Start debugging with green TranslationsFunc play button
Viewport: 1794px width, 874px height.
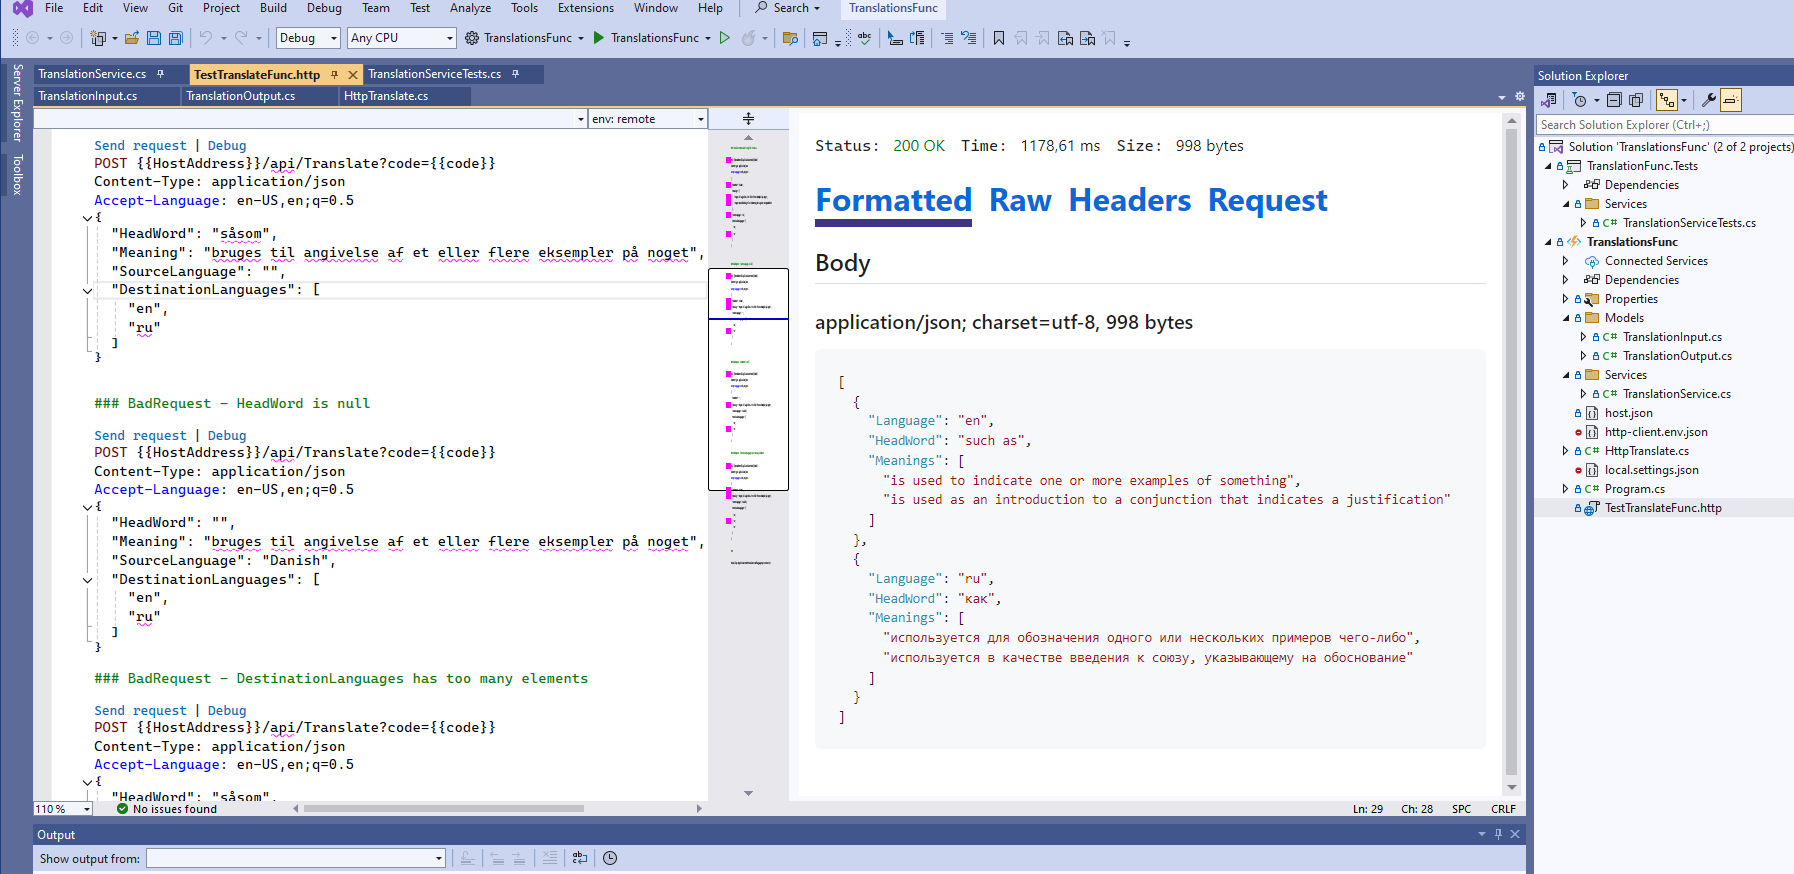(x=599, y=38)
